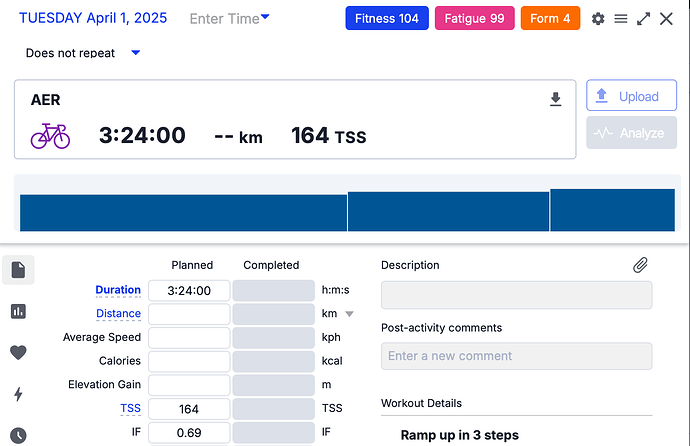Click the TUESDAY April 1, 2025 date
690x446 pixels.
click(93, 18)
